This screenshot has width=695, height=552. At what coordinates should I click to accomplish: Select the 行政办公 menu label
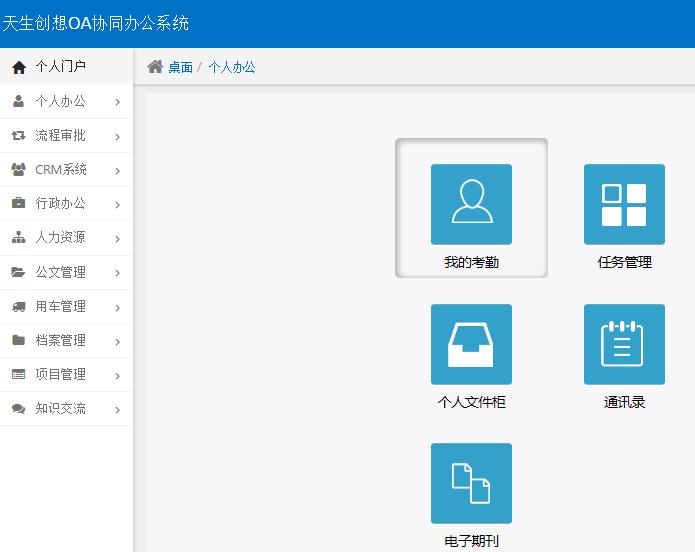coord(60,204)
